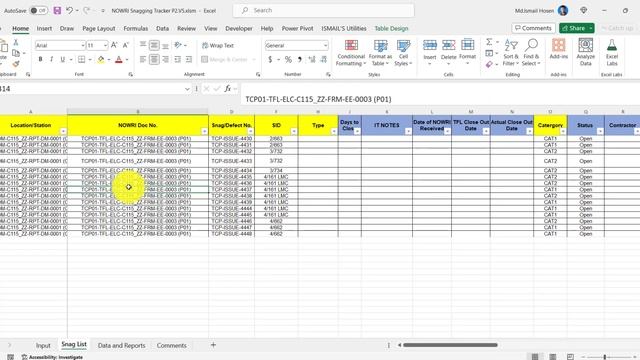The image size is (640, 360).
Task: Apply Italic formatting
Action: (51, 60)
